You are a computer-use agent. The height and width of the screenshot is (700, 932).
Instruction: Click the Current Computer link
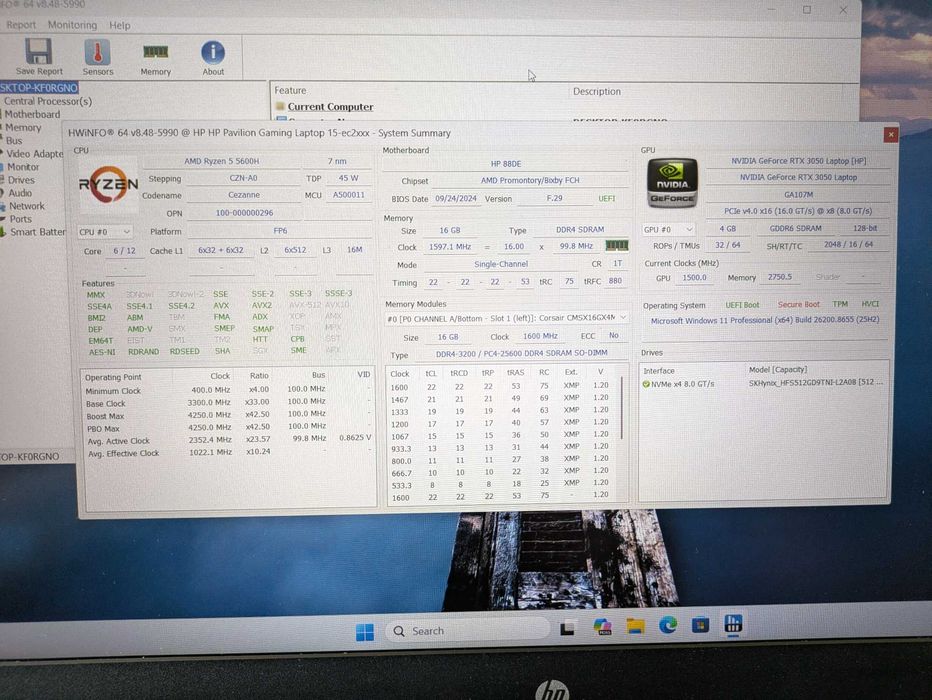pyautogui.click(x=330, y=107)
